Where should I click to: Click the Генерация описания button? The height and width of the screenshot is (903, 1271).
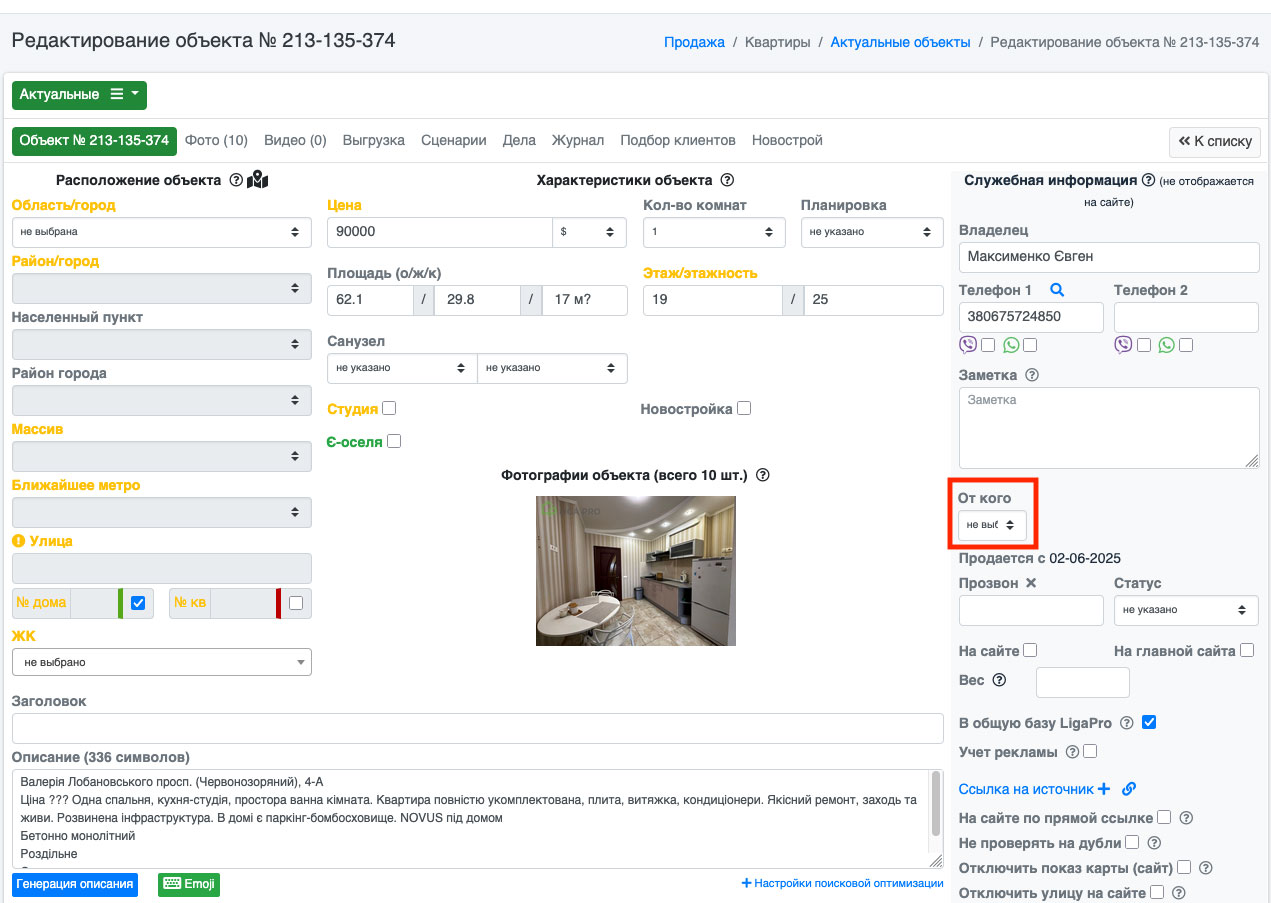[x=75, y=884]
